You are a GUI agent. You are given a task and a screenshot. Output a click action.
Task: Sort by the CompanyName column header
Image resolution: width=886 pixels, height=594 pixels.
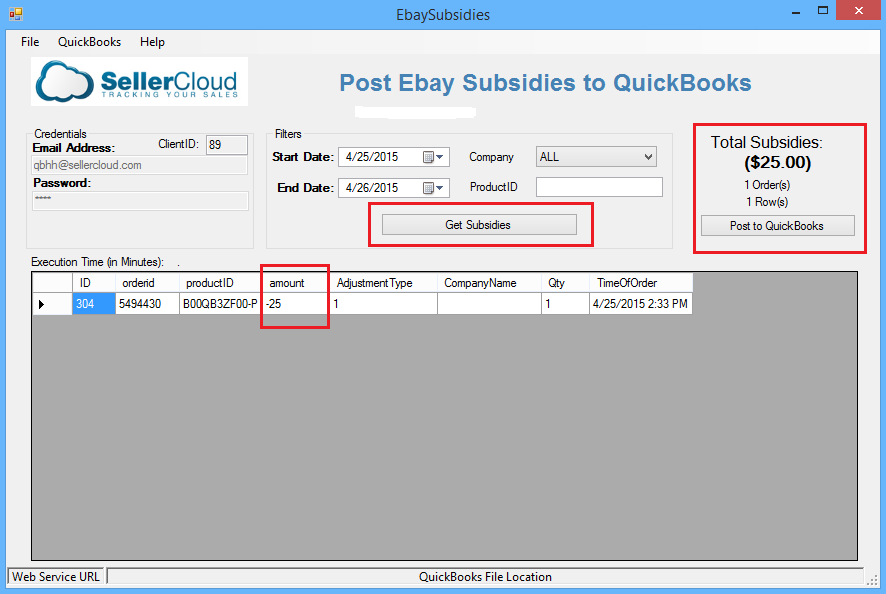point(489,283)
